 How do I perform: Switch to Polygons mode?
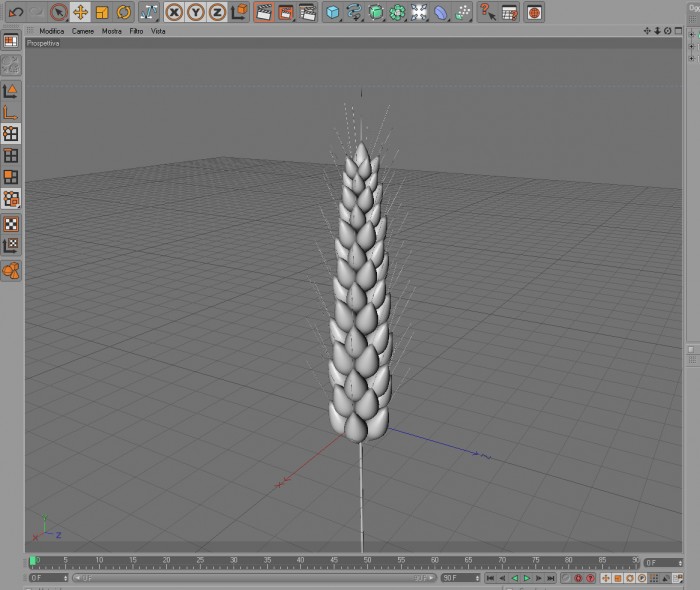pyautogui.click(x=11, y=177)
